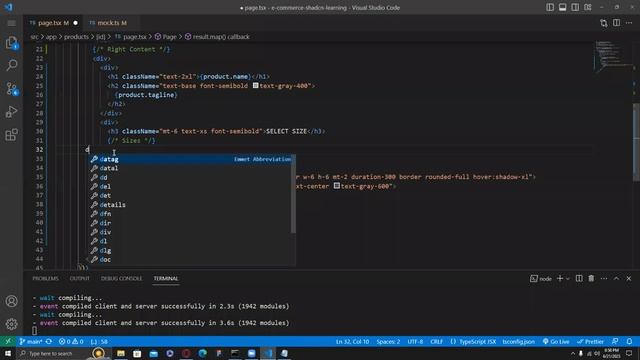Select products in the breadcrumb
The width and height of the screenshot is (640, 360).
click(76, 37)
